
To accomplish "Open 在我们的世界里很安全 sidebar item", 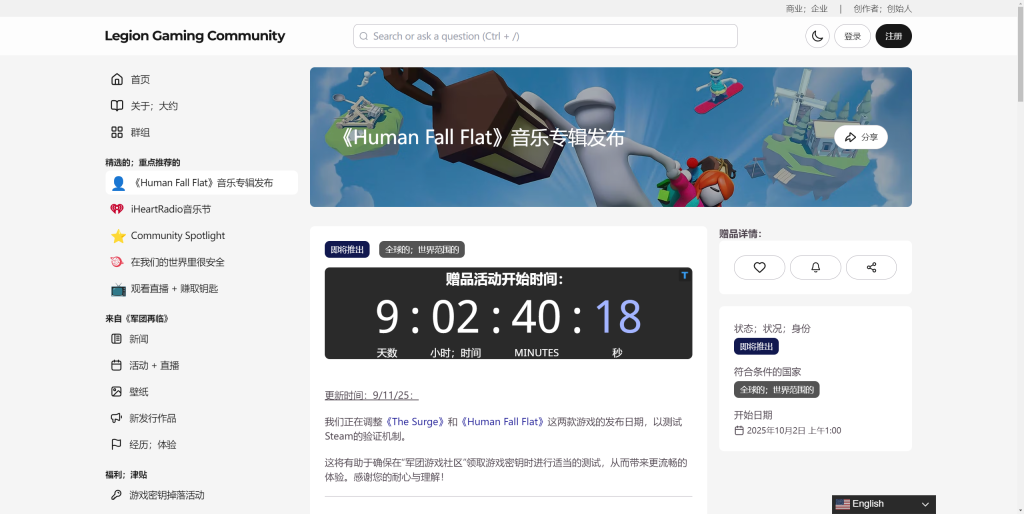I will coord(178,262).
